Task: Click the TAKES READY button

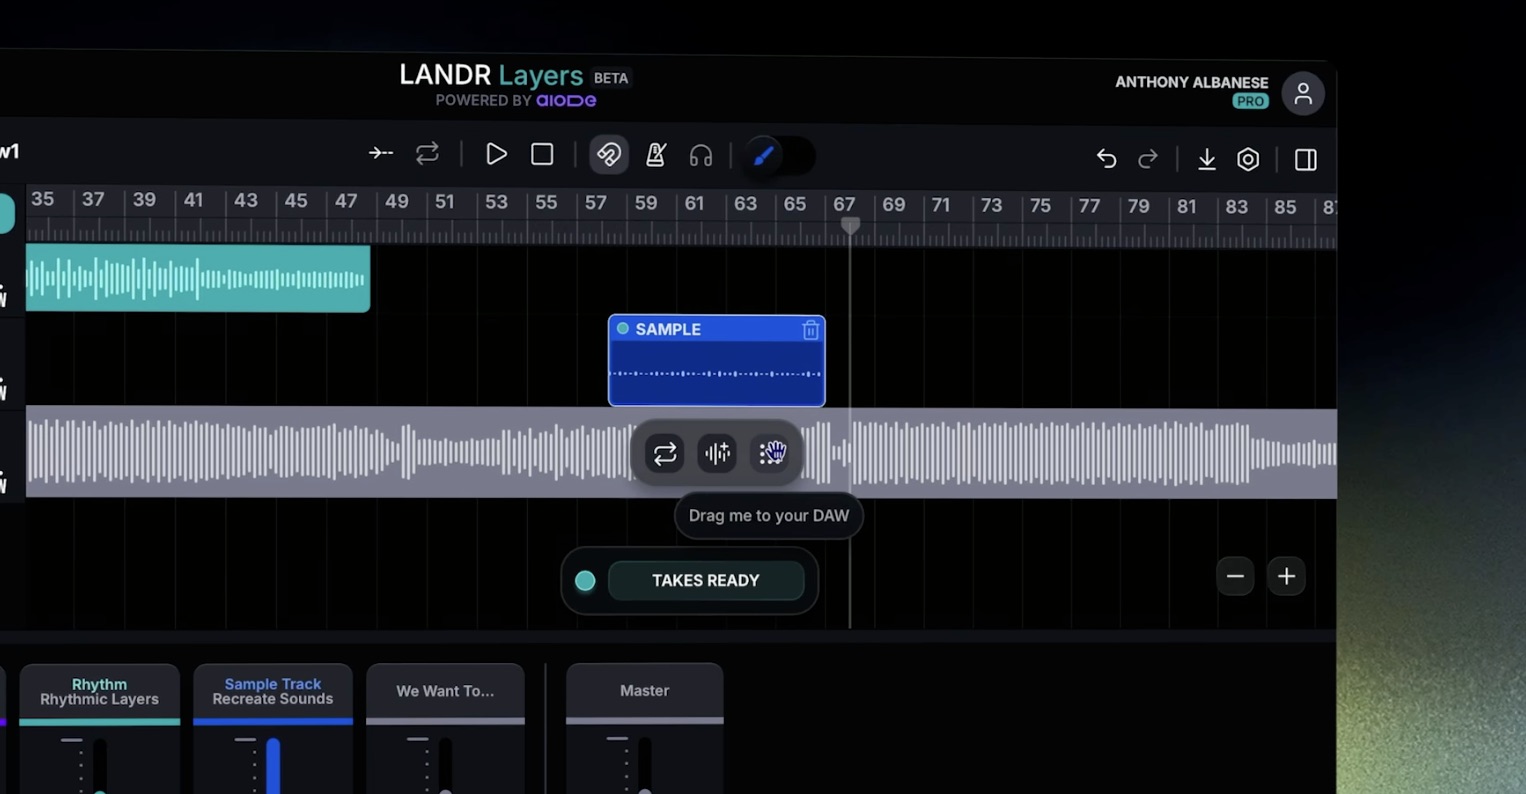Action: [x=706, y=580]
